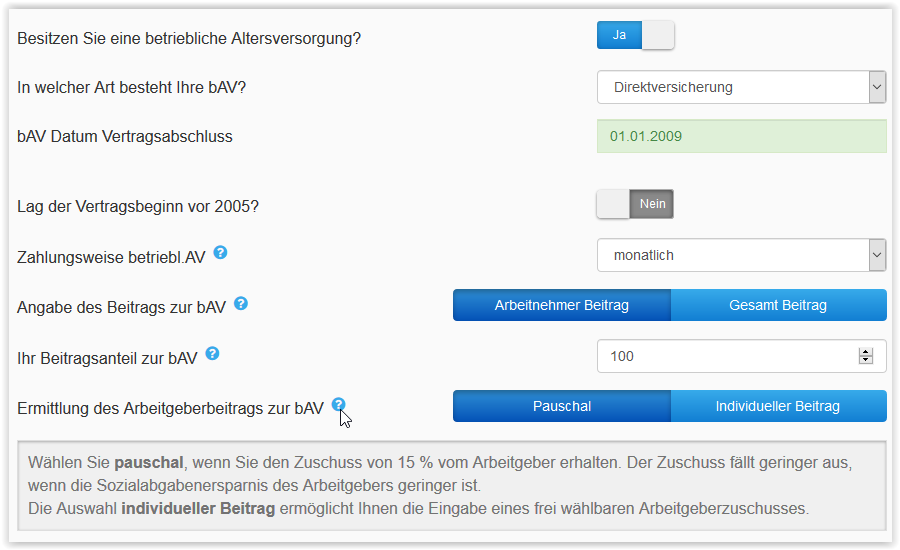Open the Direktversicherung dropdown
The height and width of the screenshot is (550, 900).
741,87
